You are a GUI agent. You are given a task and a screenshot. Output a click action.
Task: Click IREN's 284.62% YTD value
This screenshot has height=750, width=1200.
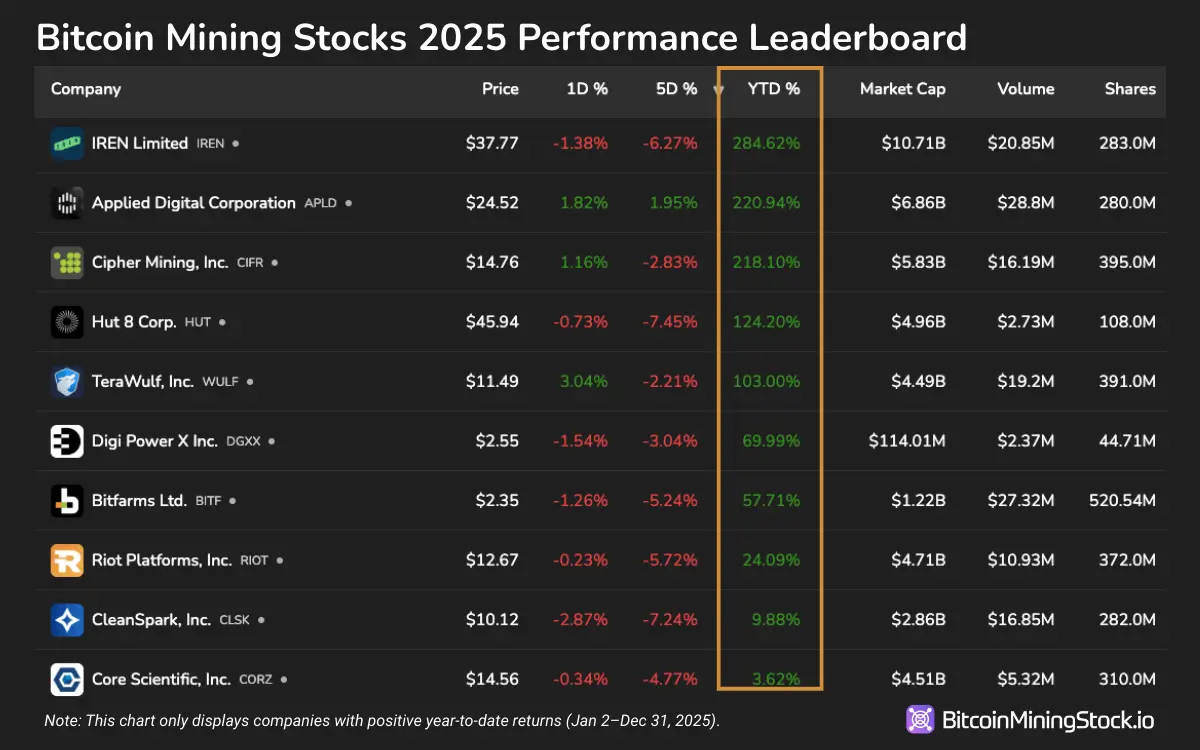pos(766,143)
